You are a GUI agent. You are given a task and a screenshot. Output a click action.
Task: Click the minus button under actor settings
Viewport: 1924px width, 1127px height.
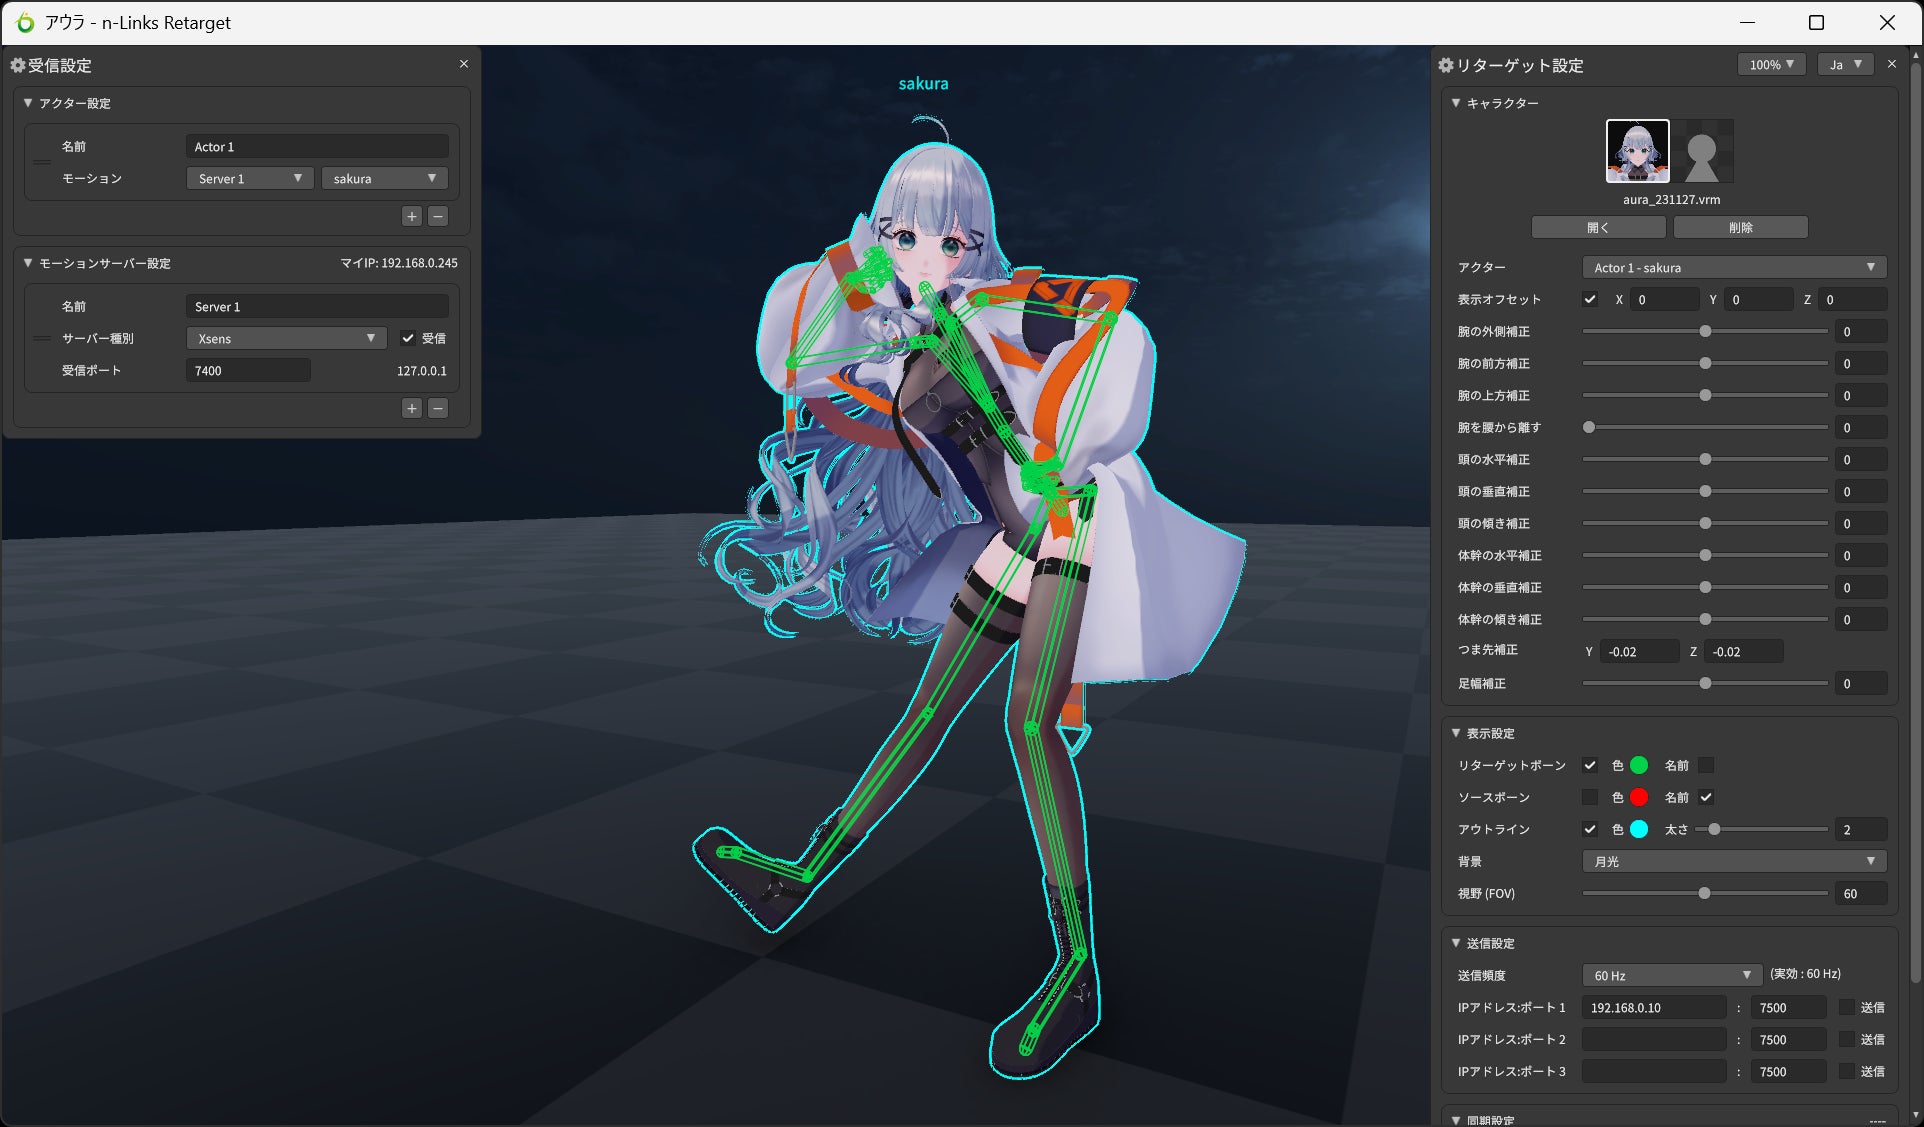pos(438,216)
